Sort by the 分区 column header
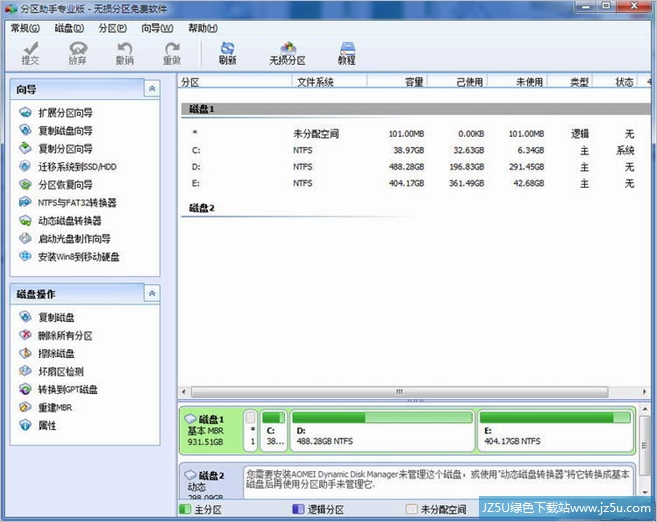Viewport: 657px width, 522px height. click(235, 82)
